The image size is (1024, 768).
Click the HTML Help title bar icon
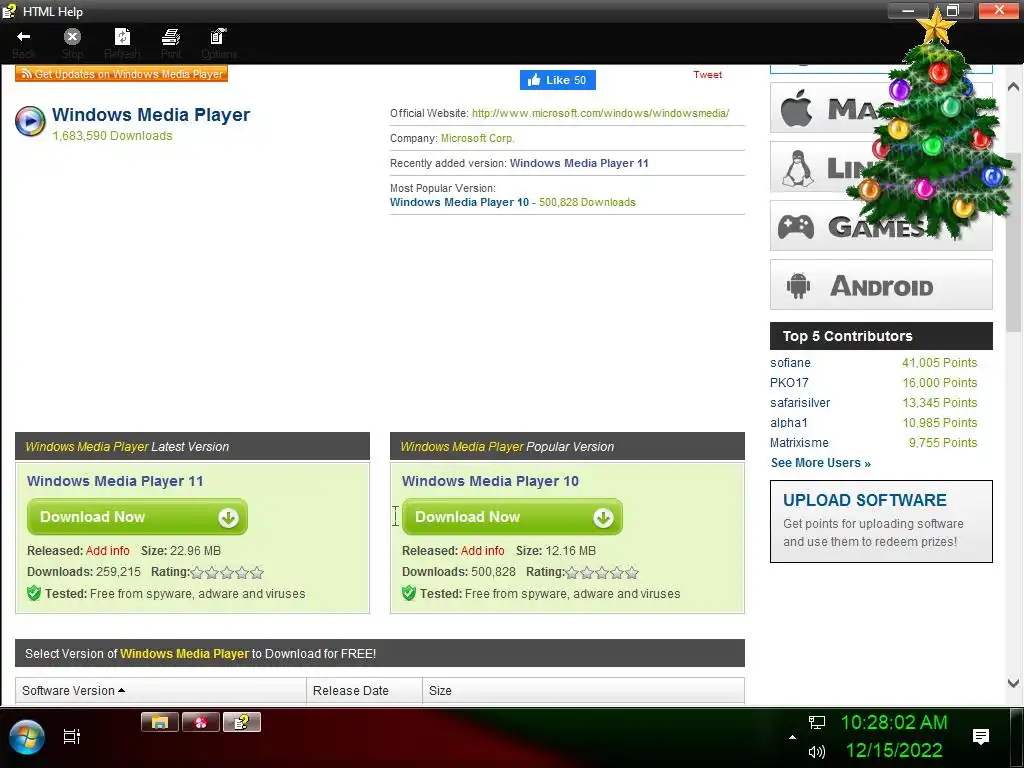click(8, 11)
